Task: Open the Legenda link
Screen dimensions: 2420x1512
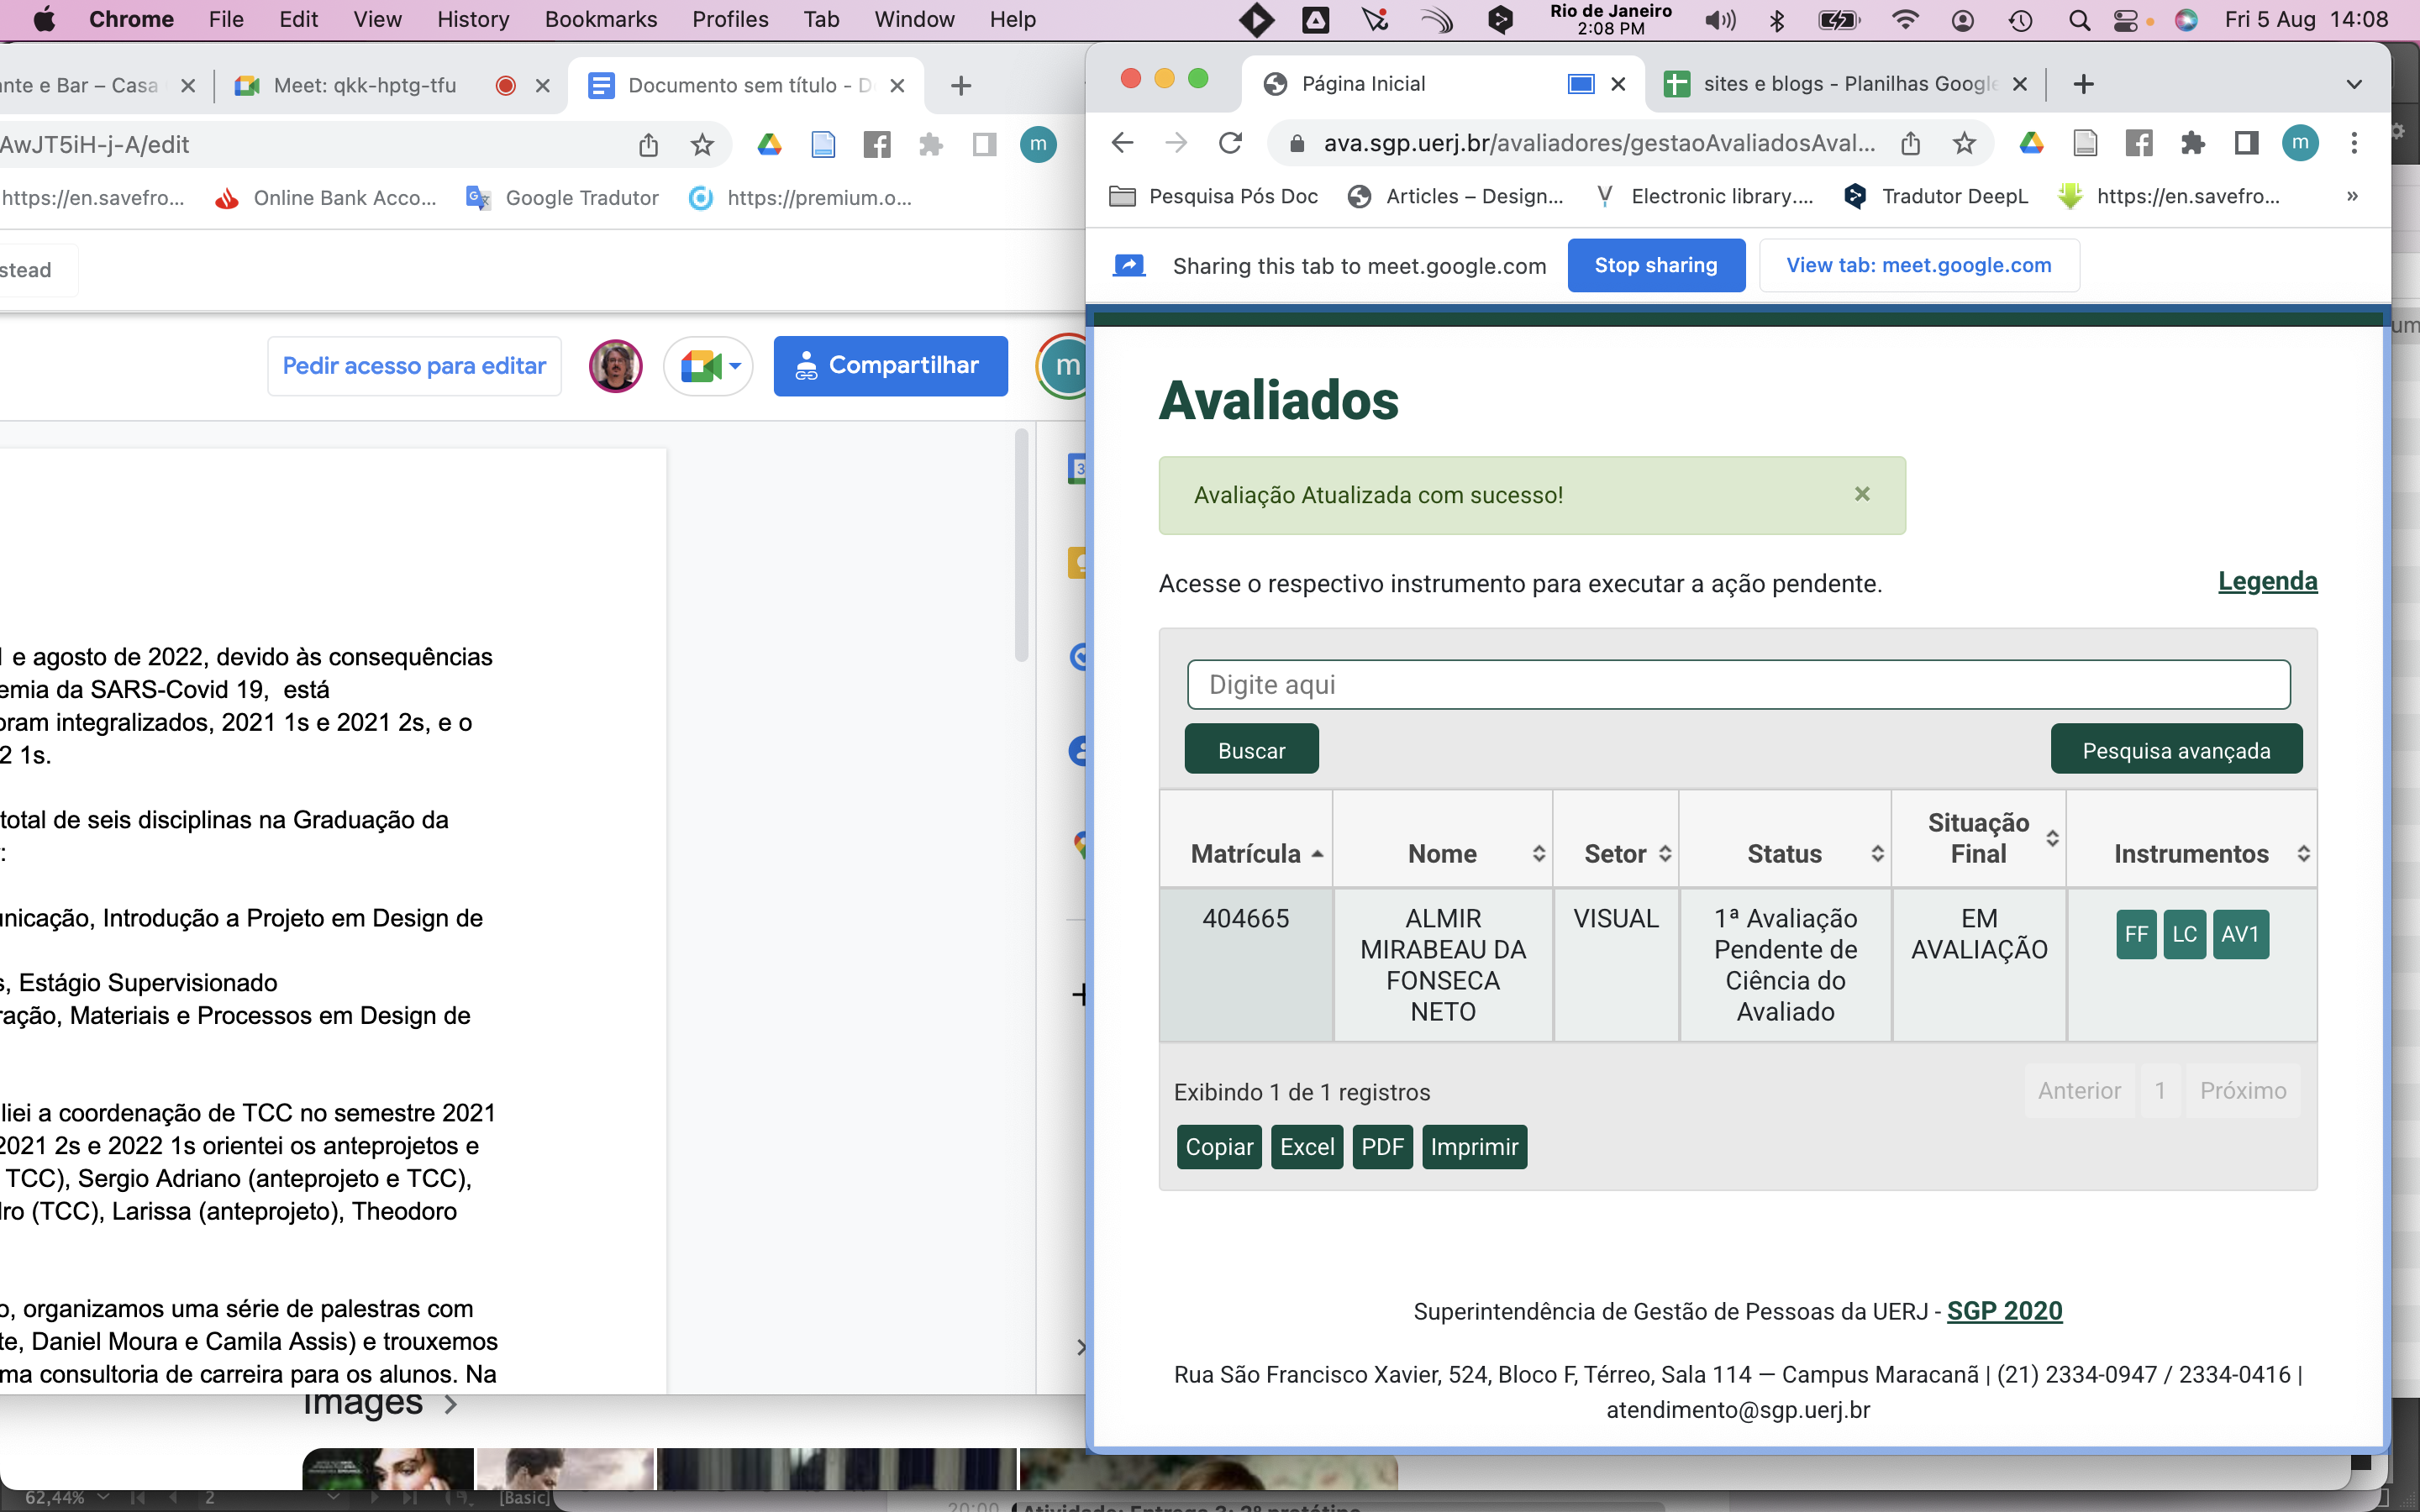Action: [x=2267, y=581]
